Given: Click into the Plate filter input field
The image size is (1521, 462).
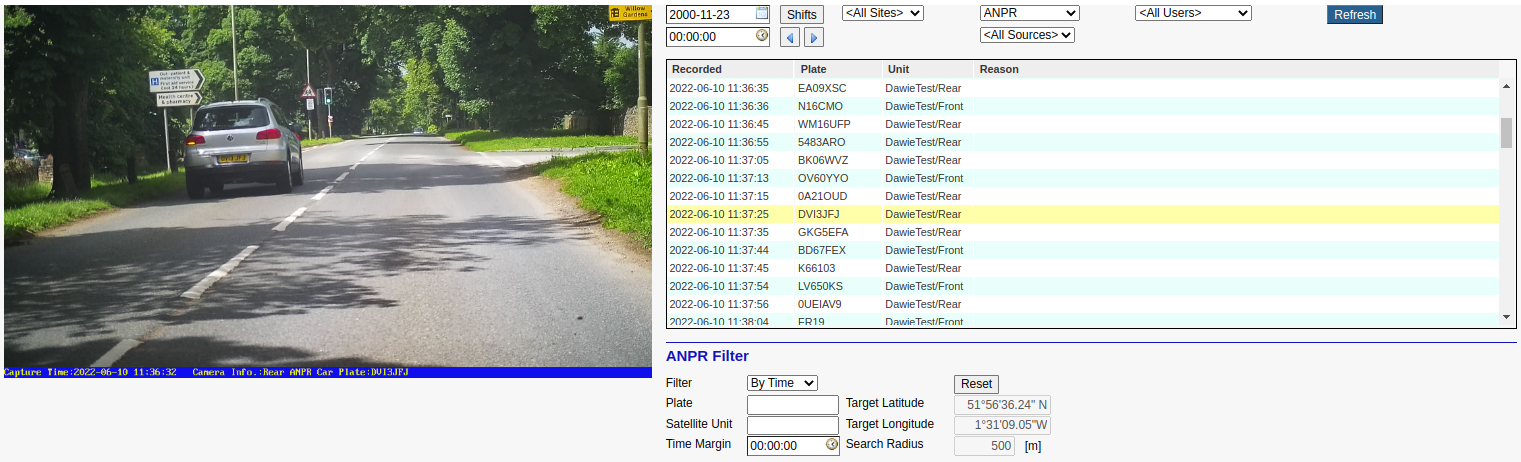Looking at the screenshot, I should pos(792,405).
